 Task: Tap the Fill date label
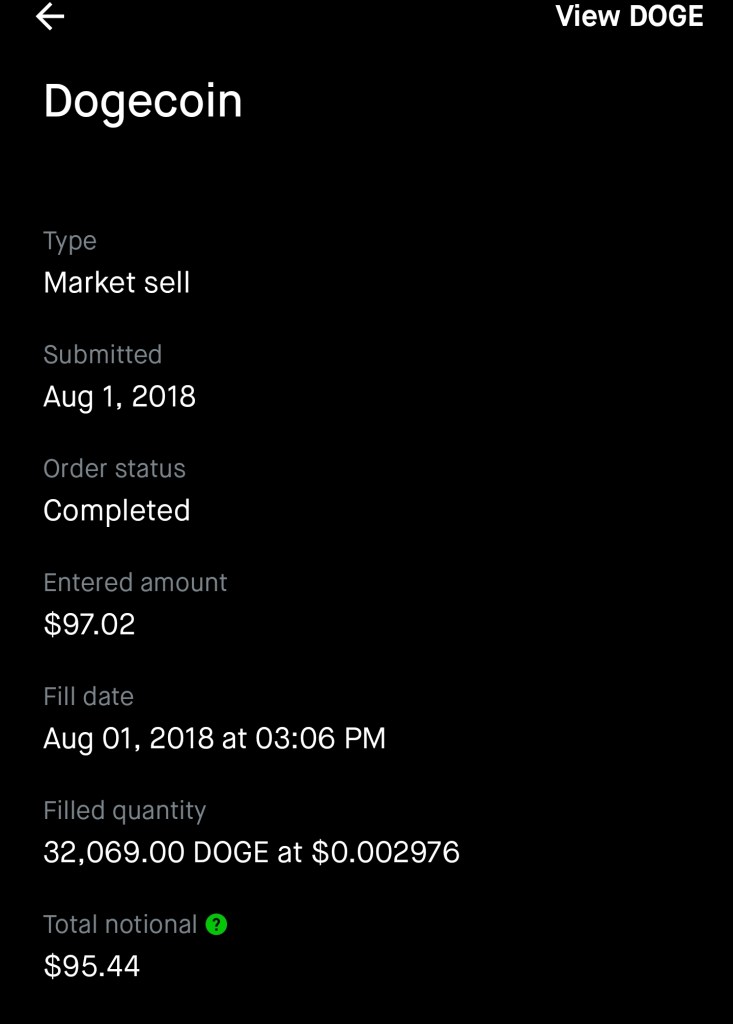88,697
